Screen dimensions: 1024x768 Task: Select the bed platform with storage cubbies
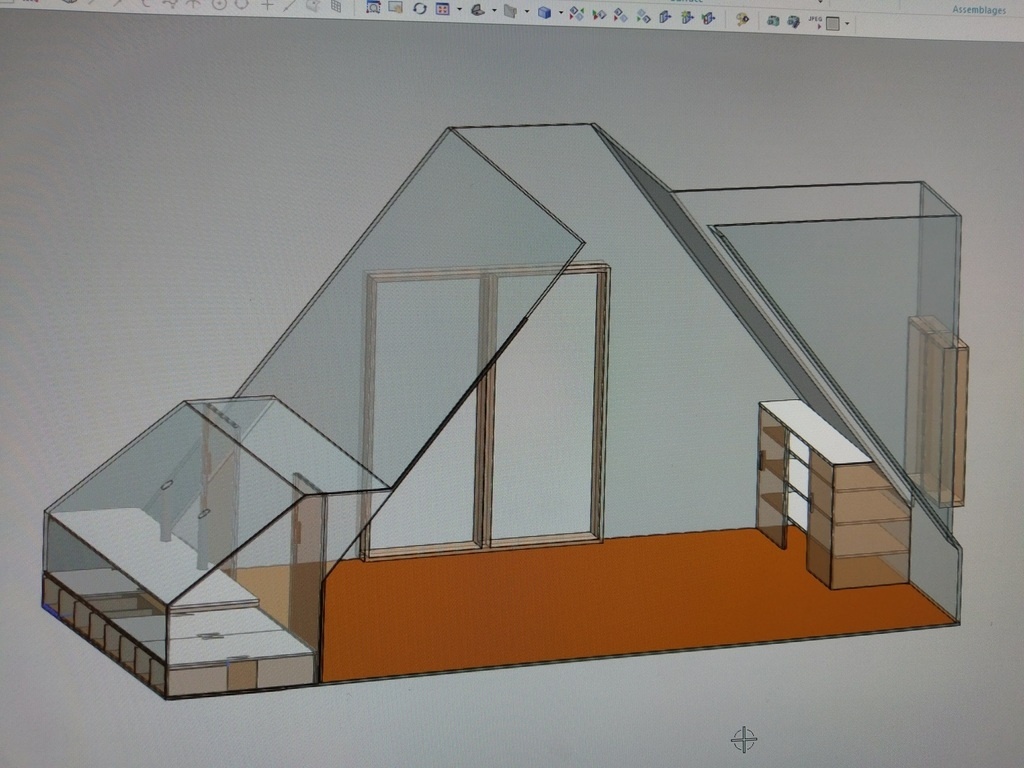[x=176, y=604]
